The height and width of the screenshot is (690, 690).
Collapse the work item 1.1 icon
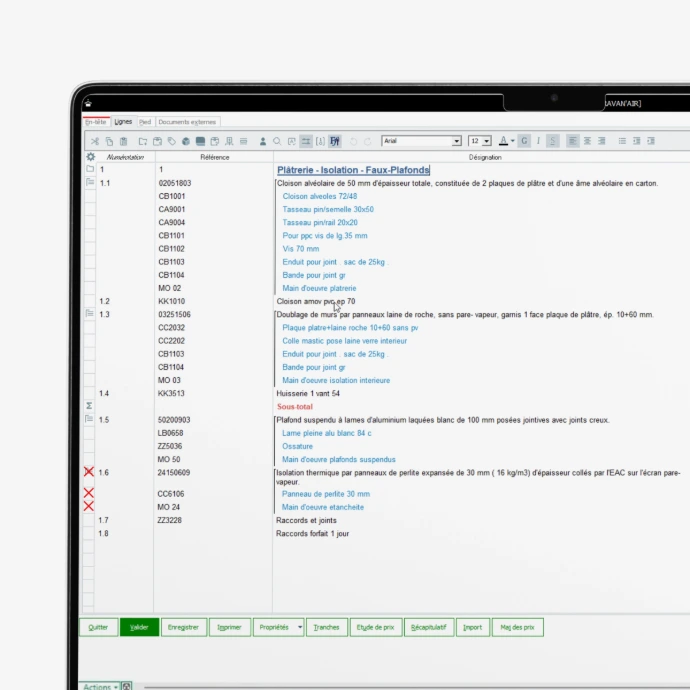[90, 182]
